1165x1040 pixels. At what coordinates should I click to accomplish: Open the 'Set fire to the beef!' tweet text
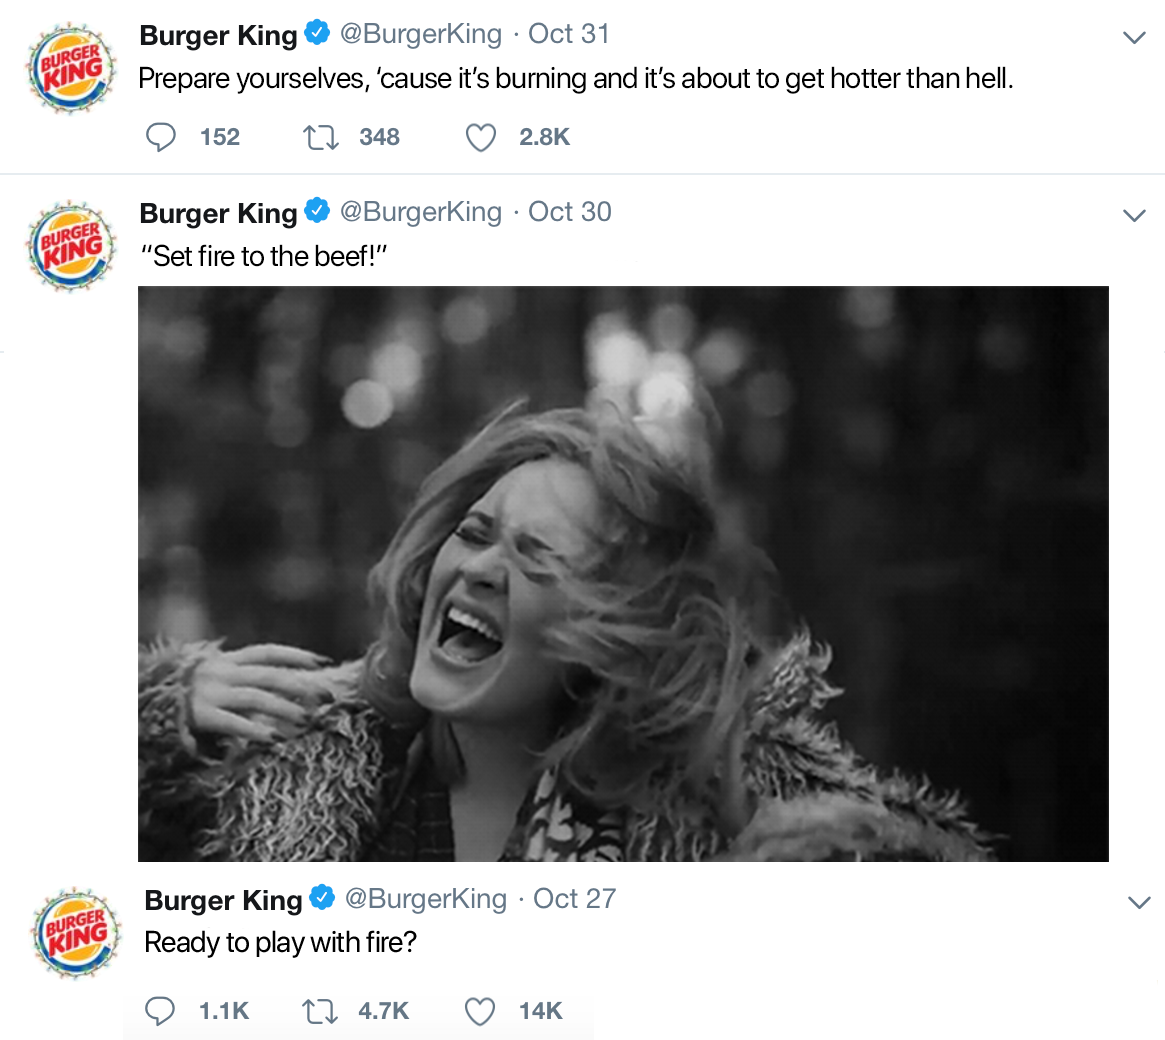(x=264, y=256)
